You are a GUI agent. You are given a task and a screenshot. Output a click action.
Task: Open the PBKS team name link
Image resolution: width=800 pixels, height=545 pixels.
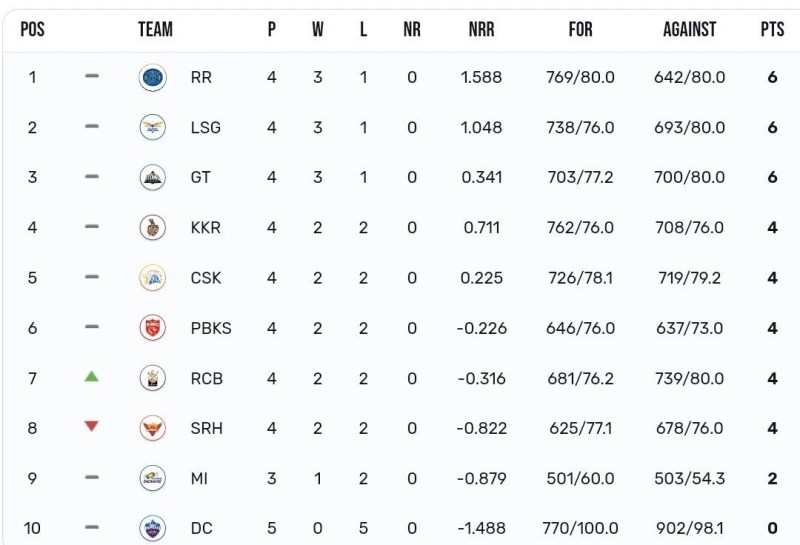(x=210, y=328)
